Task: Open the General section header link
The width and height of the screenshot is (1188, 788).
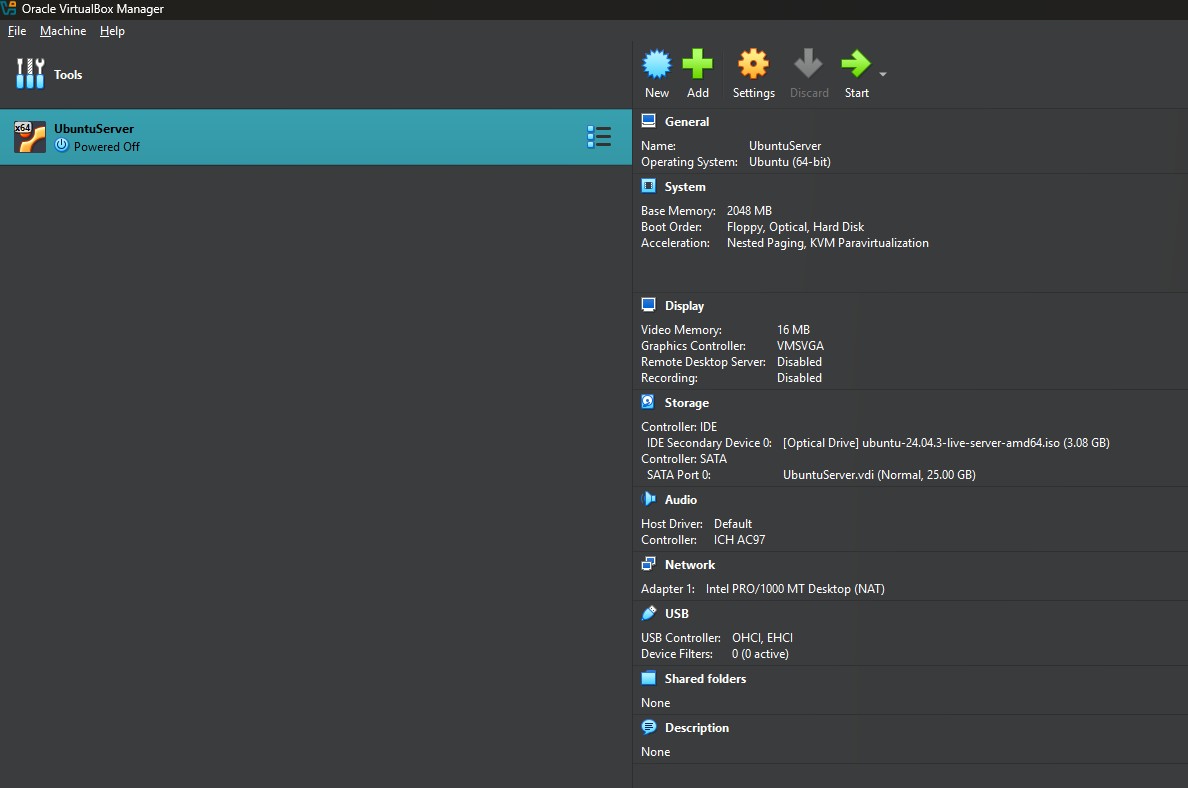Action: tap(686, 122)
